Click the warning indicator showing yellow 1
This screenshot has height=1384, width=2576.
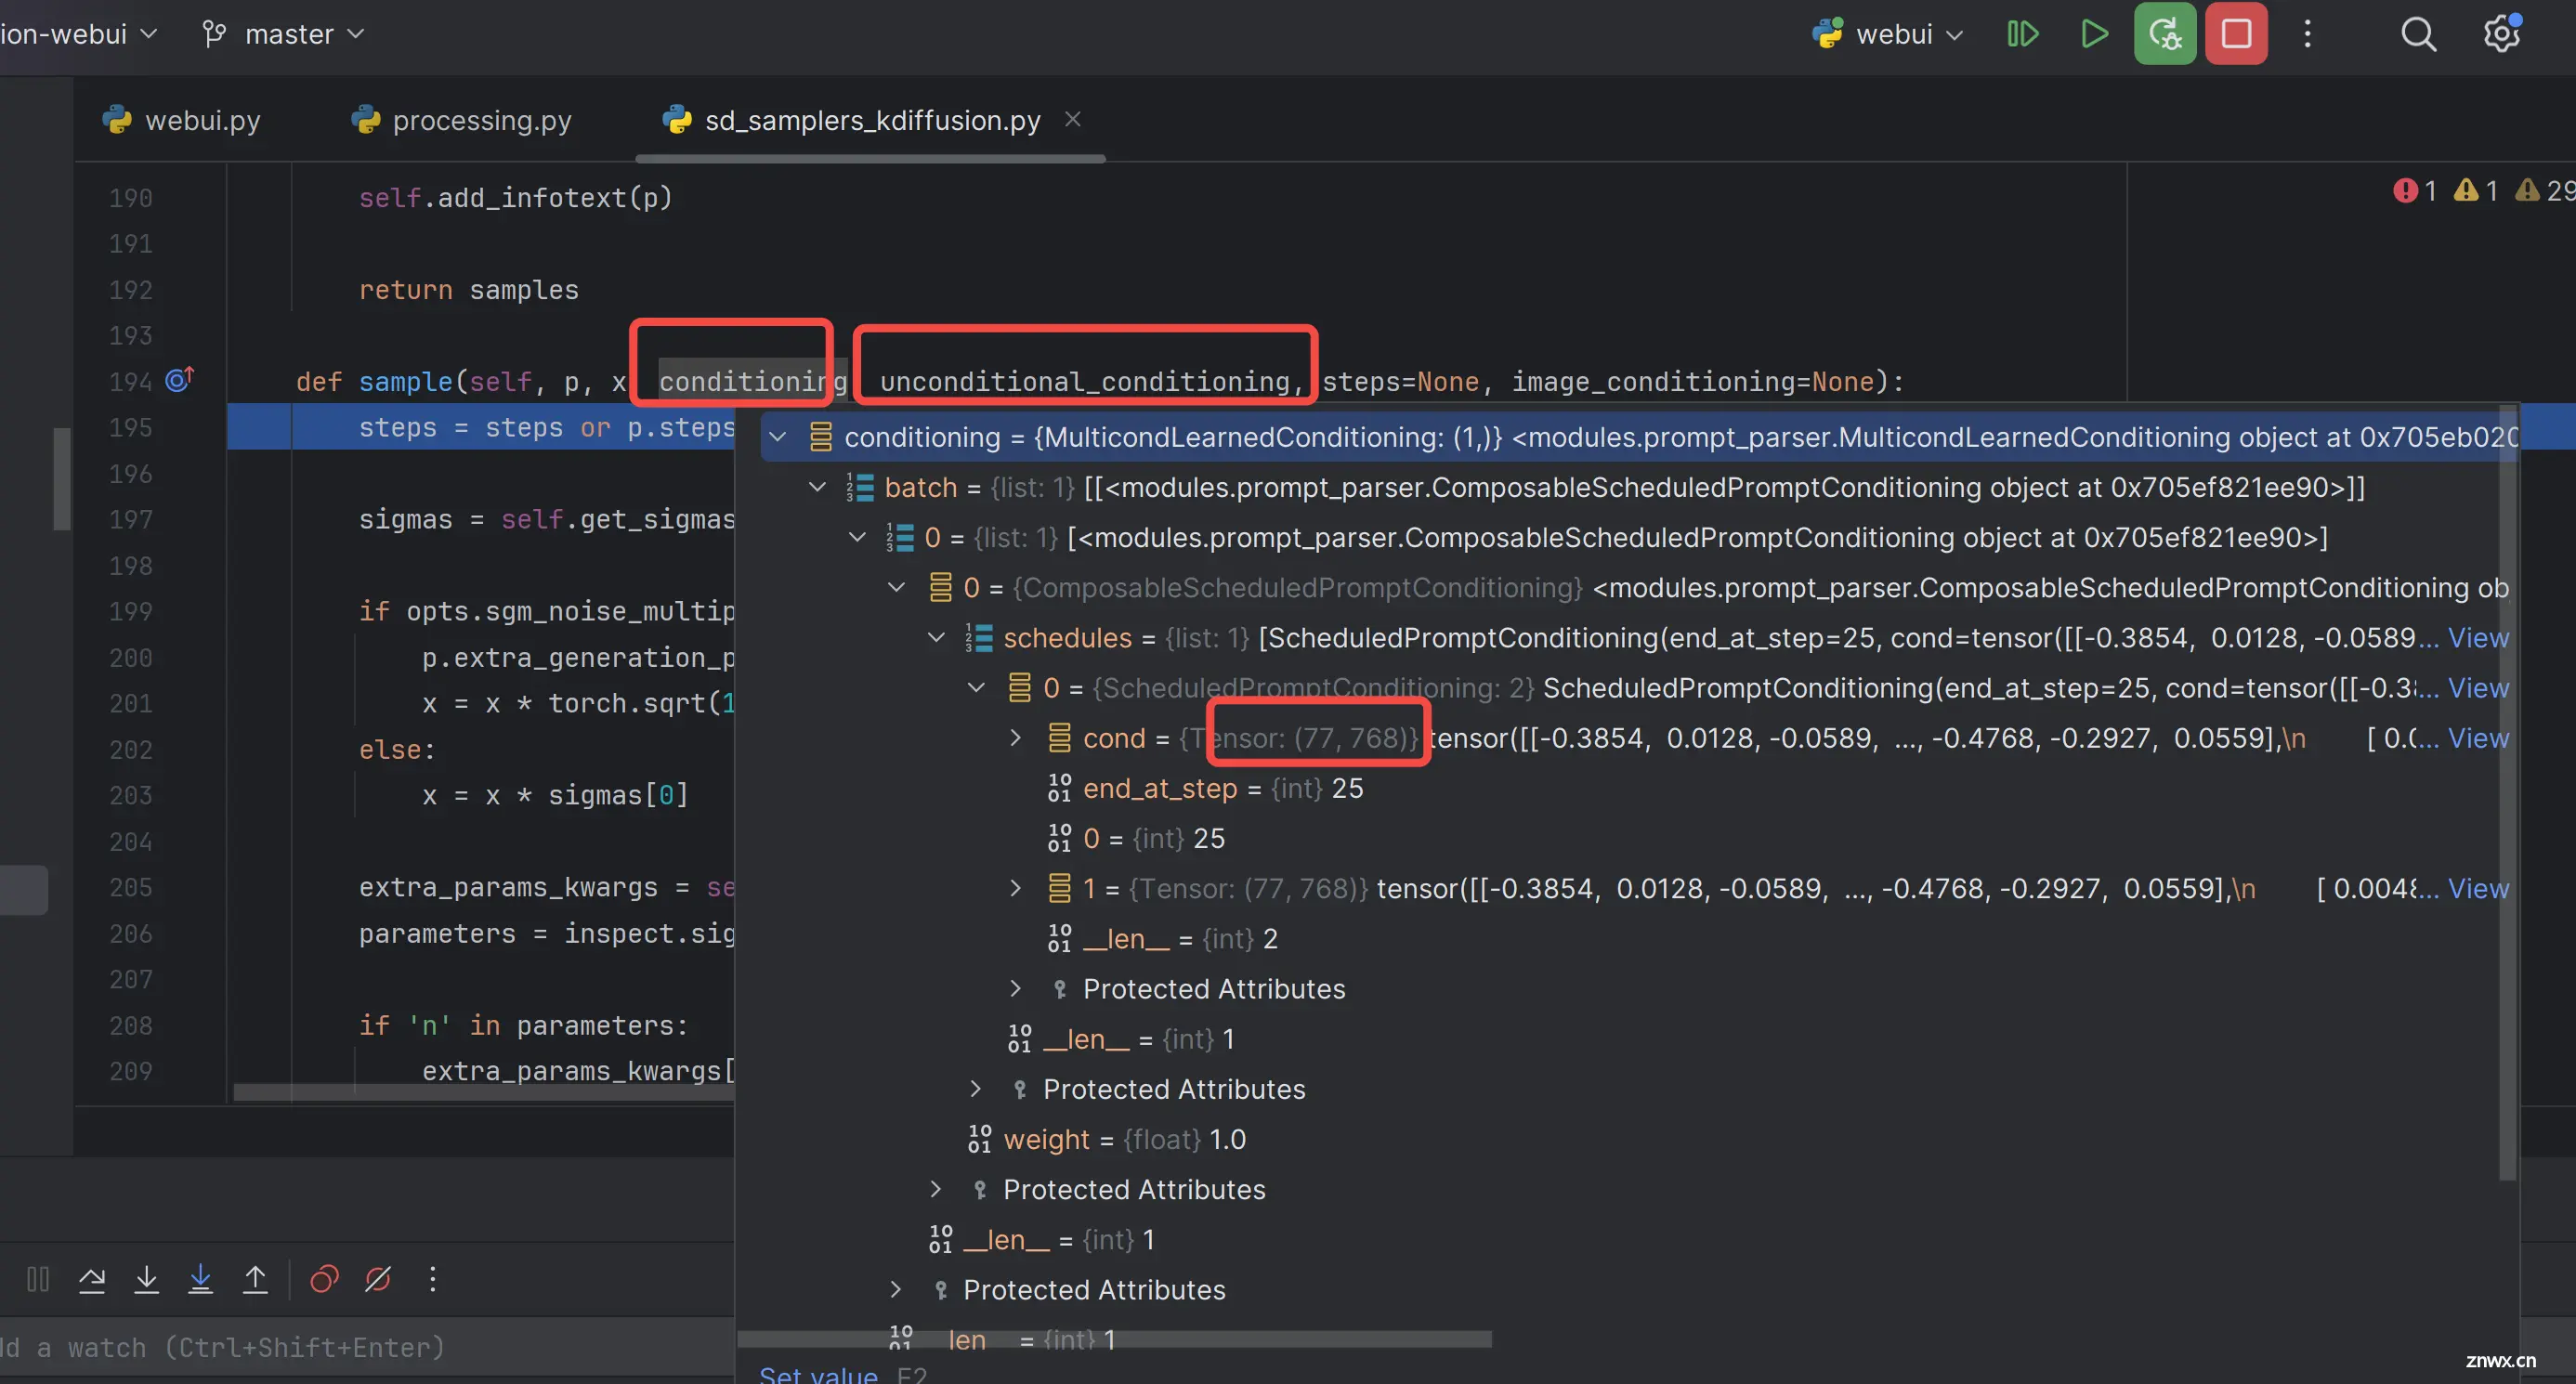tap(2476, 190)
